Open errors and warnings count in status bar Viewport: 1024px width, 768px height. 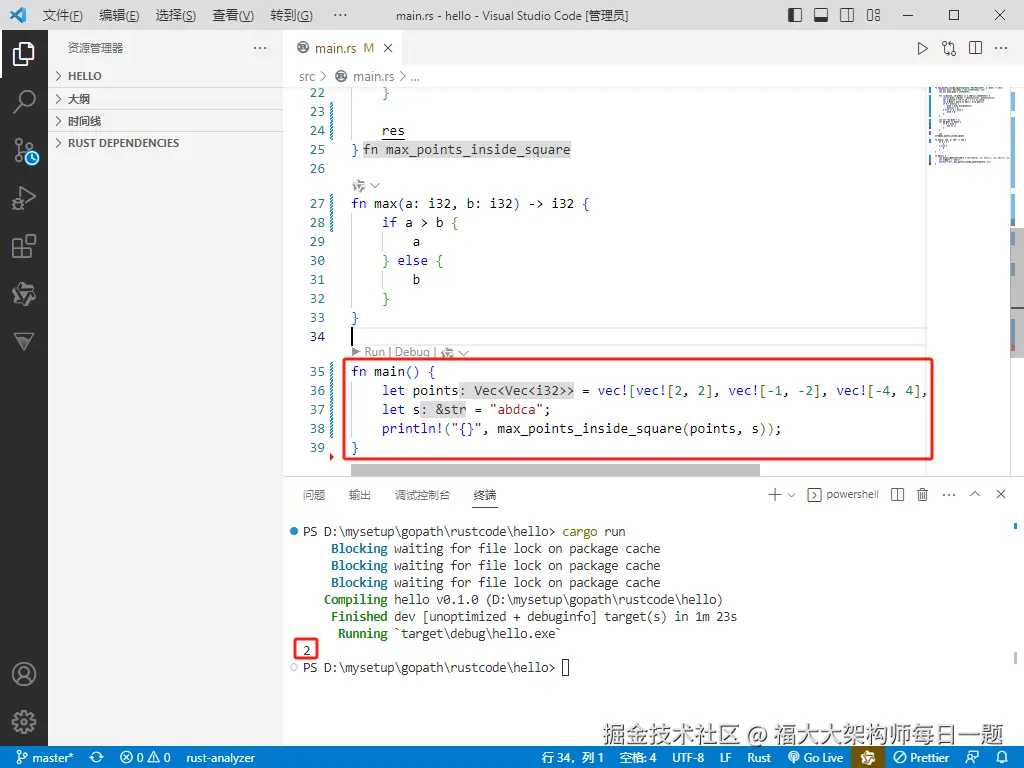coord(146,758)
